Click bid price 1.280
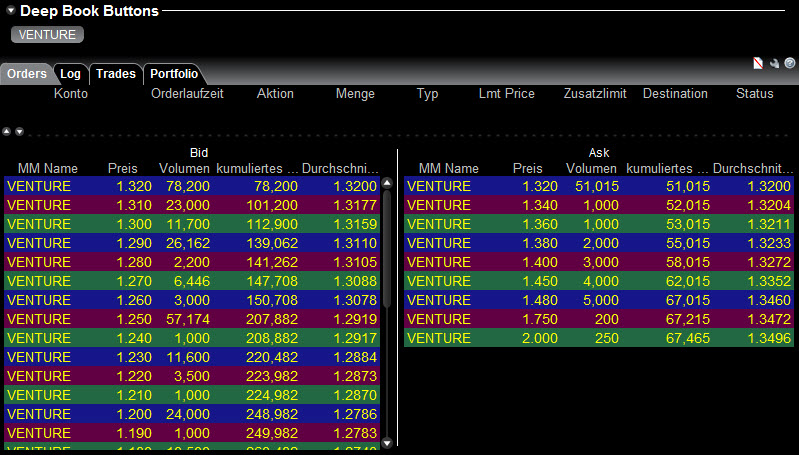This screenshot has height=455, width=799. tap(134, 262)
